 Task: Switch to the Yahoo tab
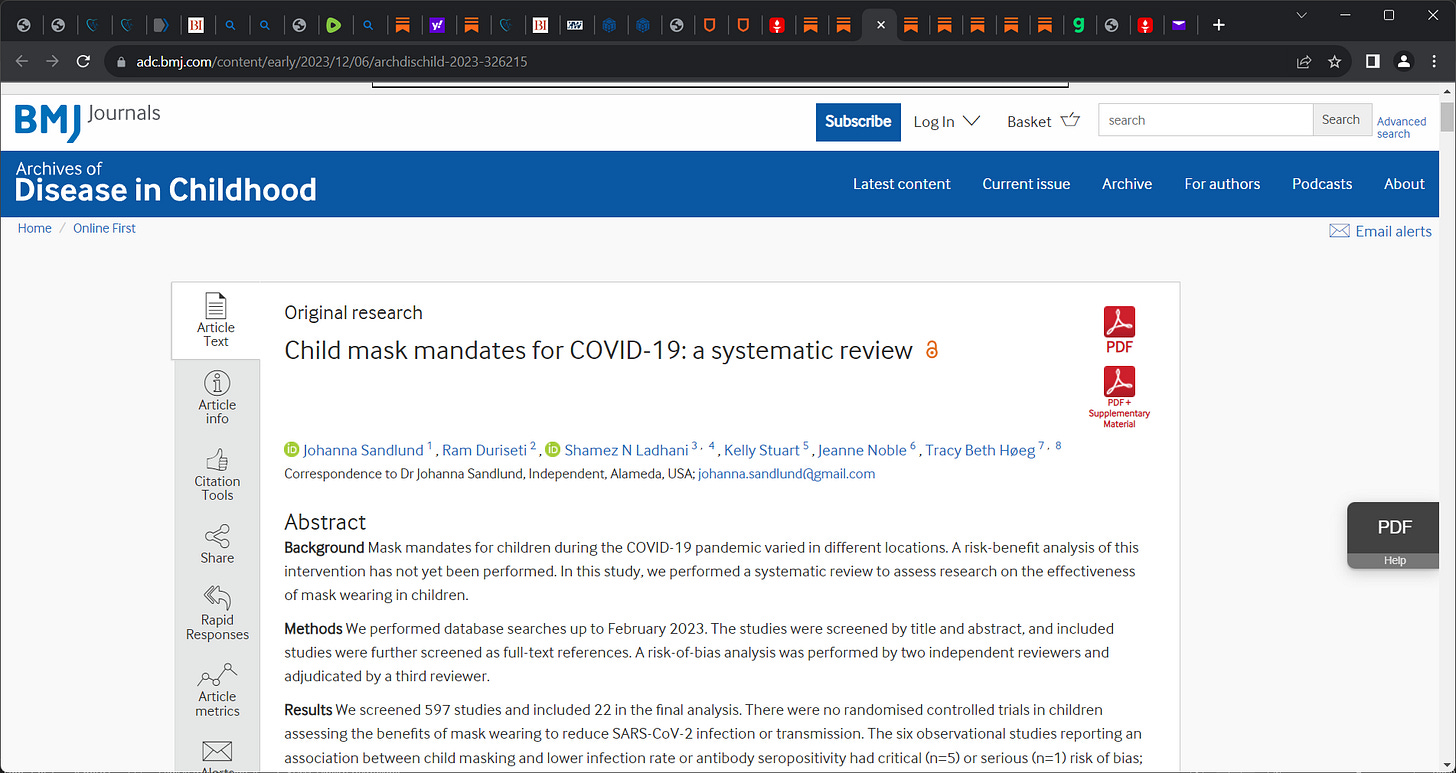click(437, 25)
